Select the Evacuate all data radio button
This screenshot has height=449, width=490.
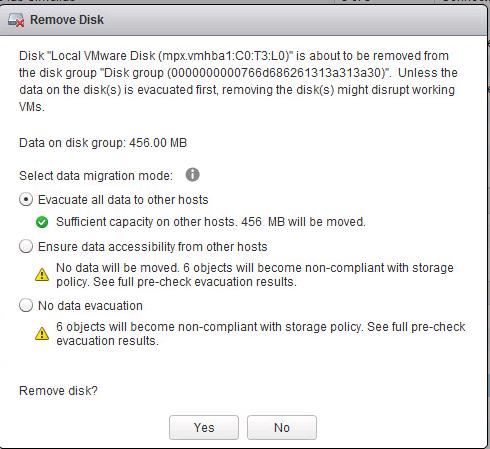click(x=26, y=199)
